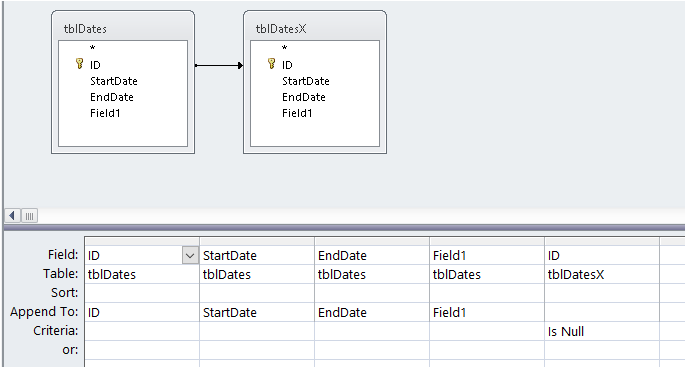686x368 pixels.
Task: Select EndDate in the tblDatesX field list
Action: 304,97
